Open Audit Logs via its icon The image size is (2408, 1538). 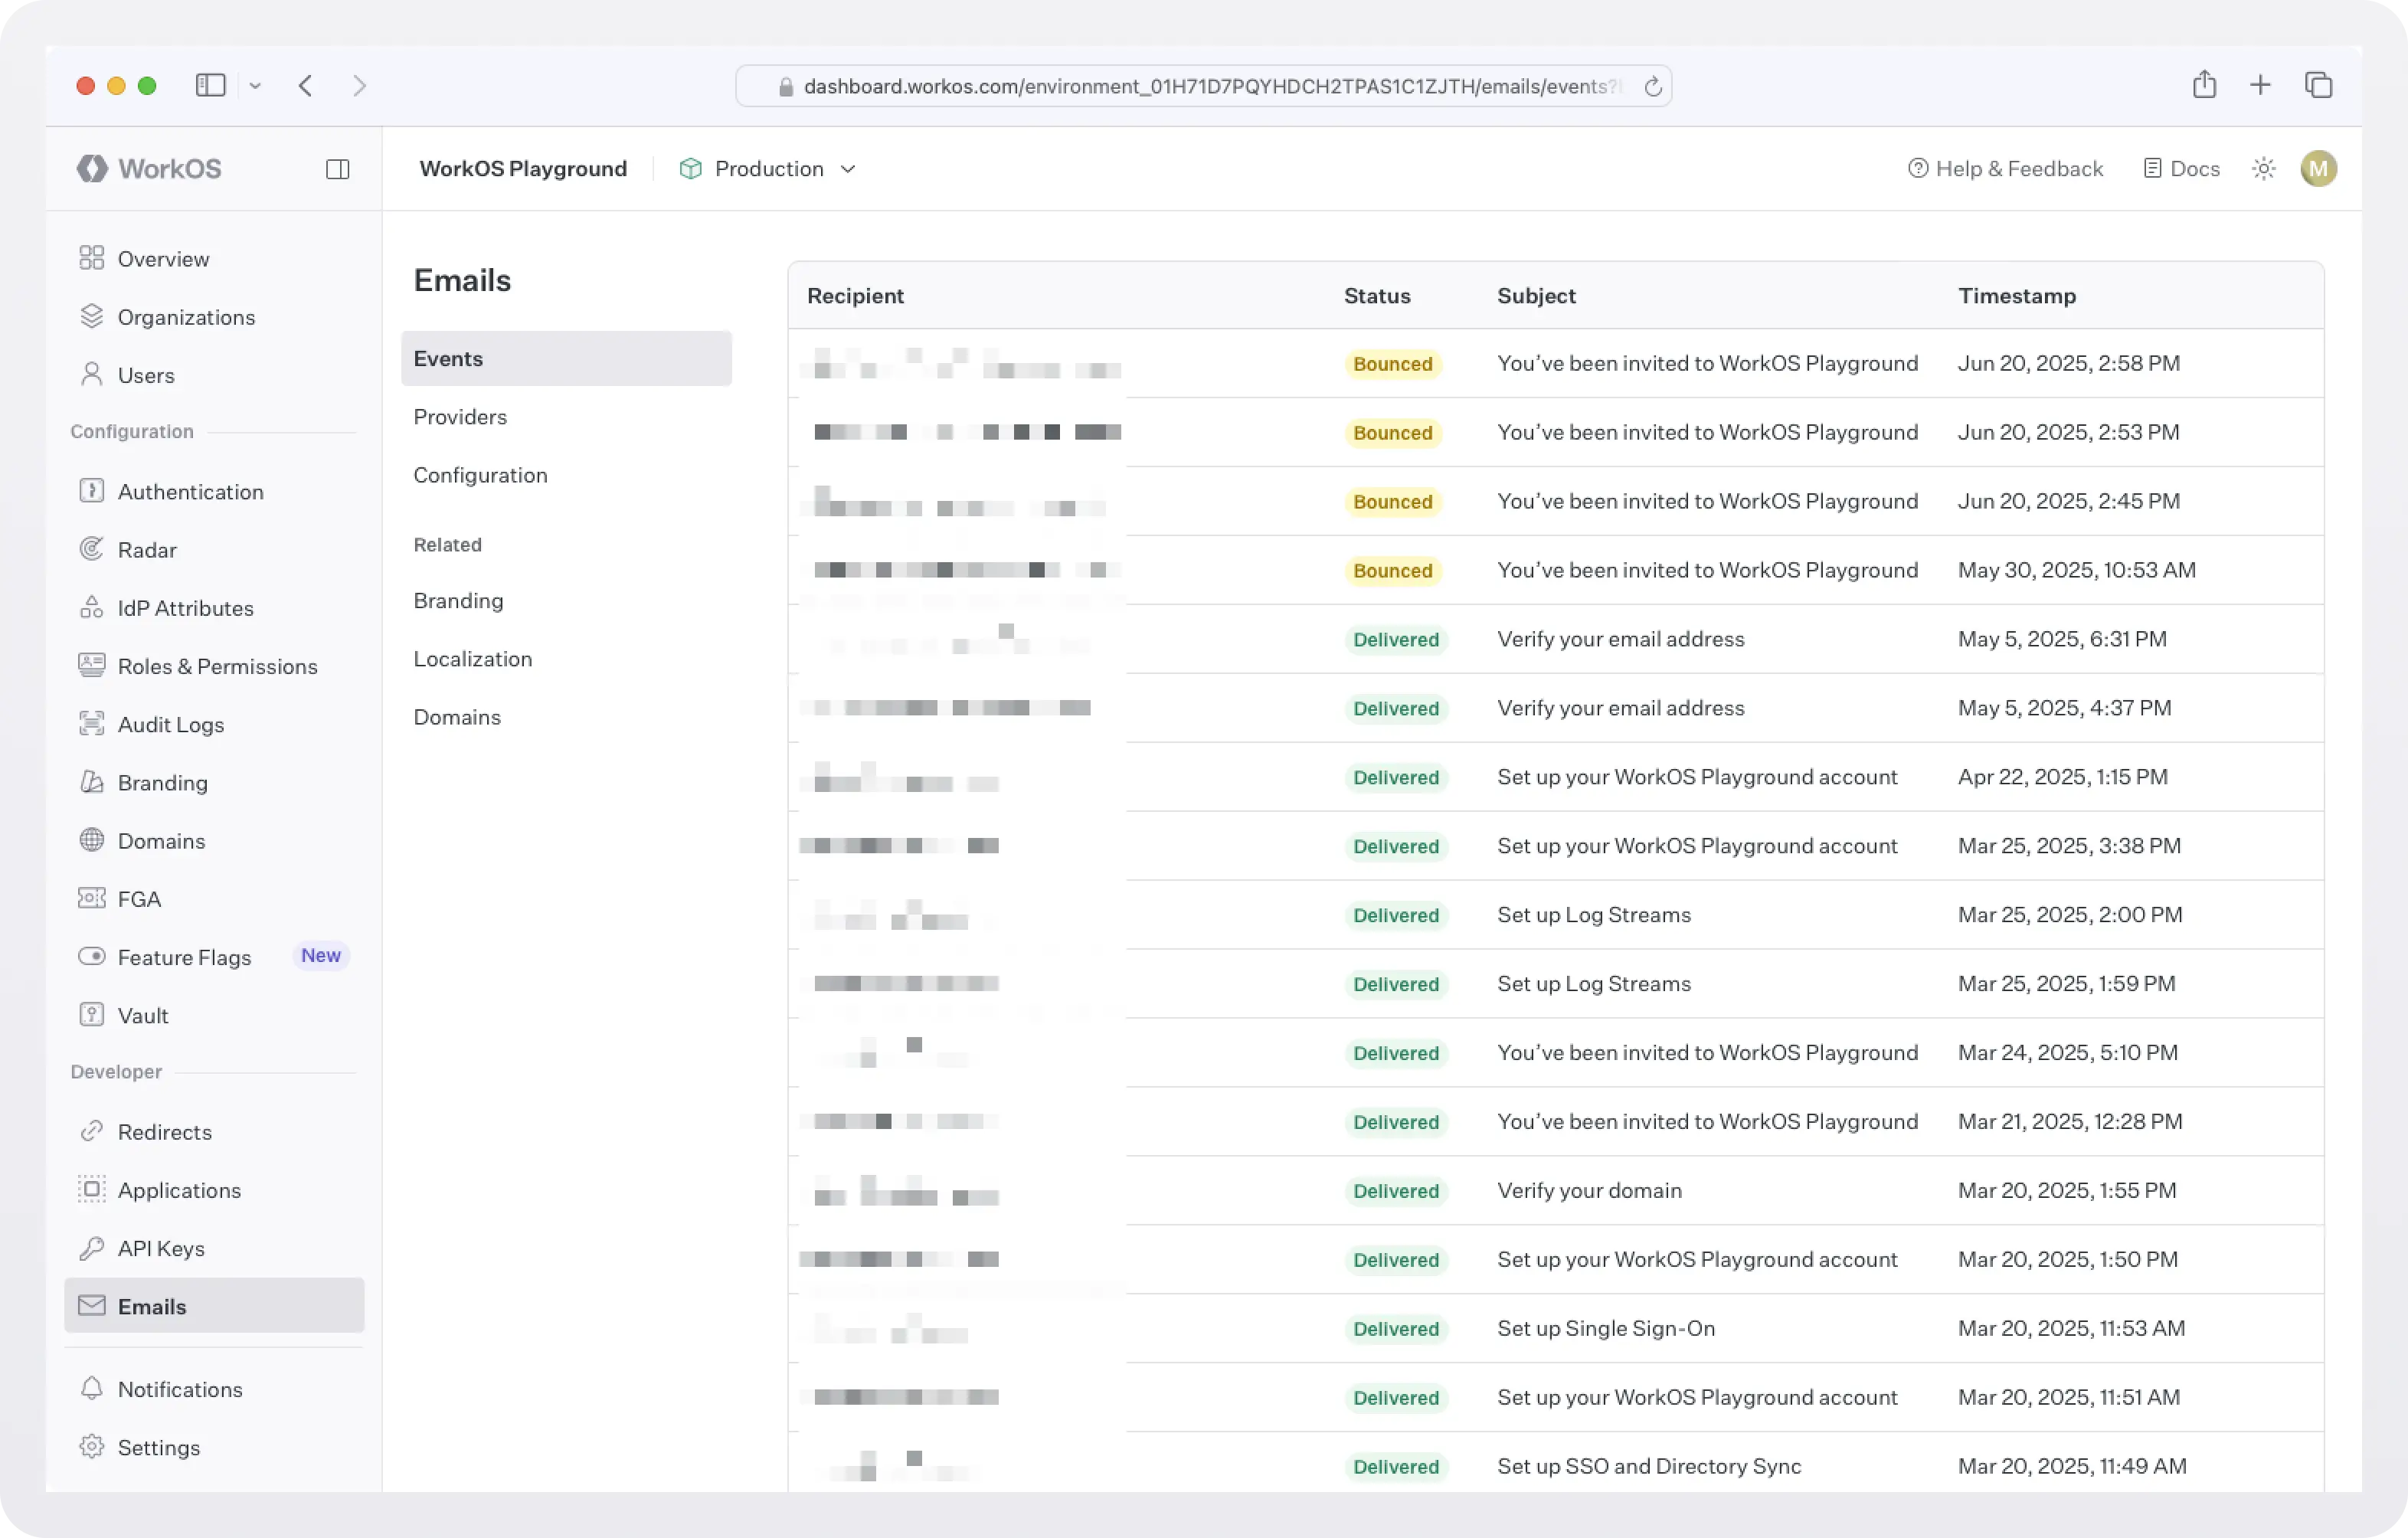pos(91,724)
